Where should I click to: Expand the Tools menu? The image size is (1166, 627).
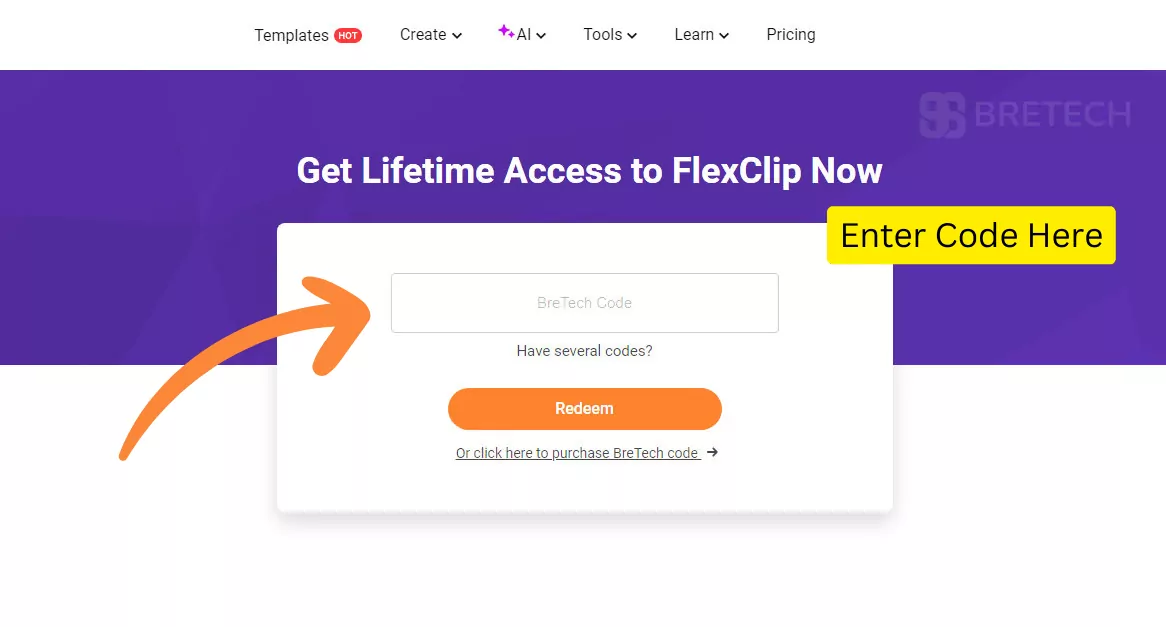pos(603,34)
